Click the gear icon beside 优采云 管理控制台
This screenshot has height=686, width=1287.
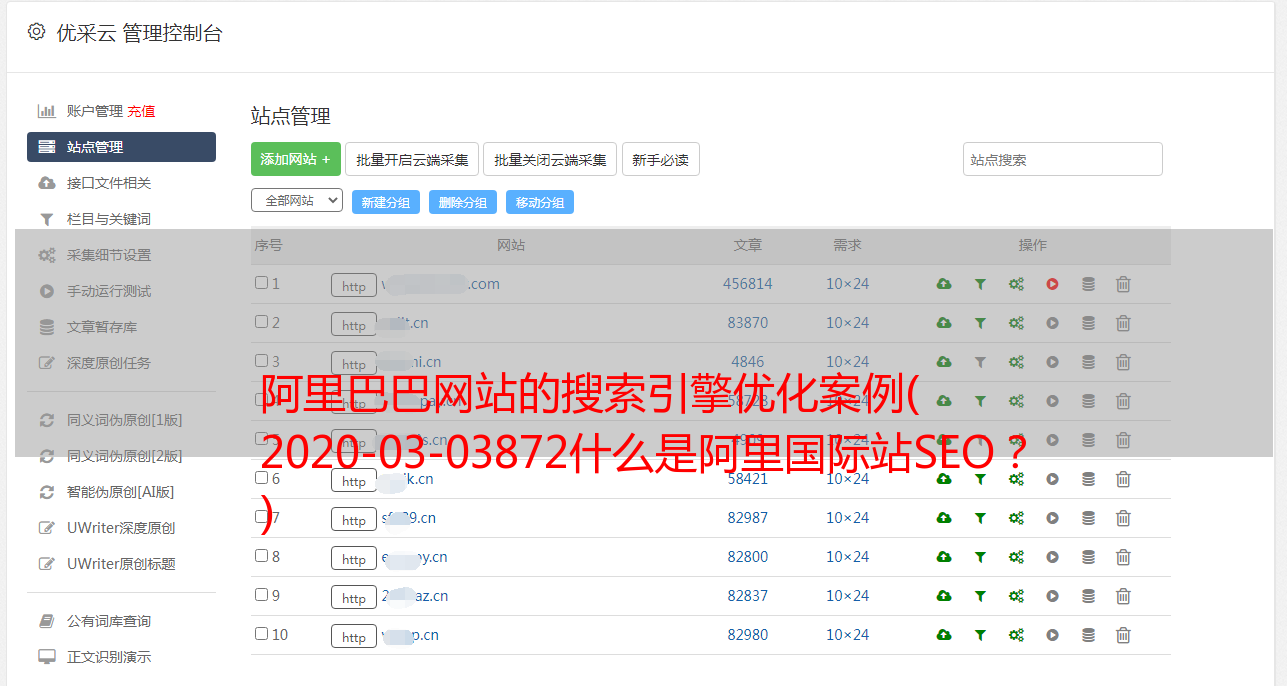37,32
